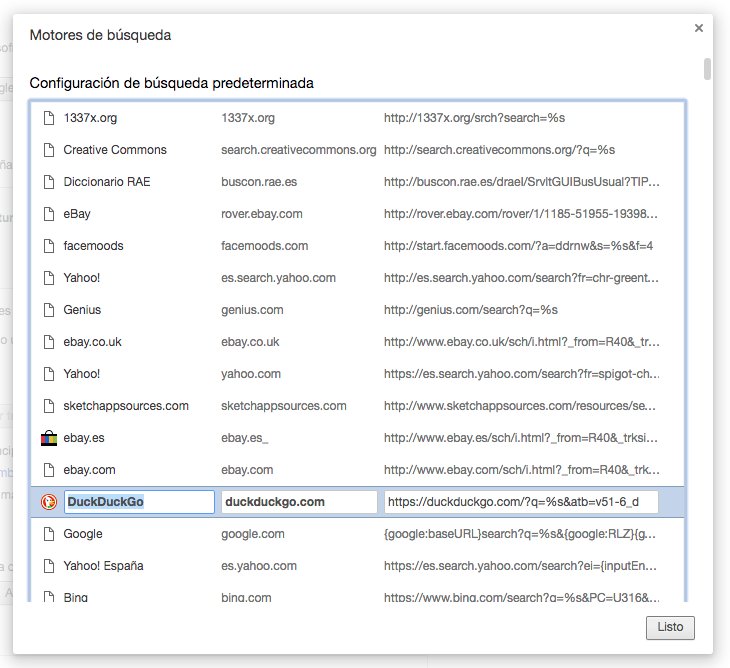The width and height of the screenshot is (730, 668).
Task: Click the facemoods.com keyword
Action: (264, 246)
